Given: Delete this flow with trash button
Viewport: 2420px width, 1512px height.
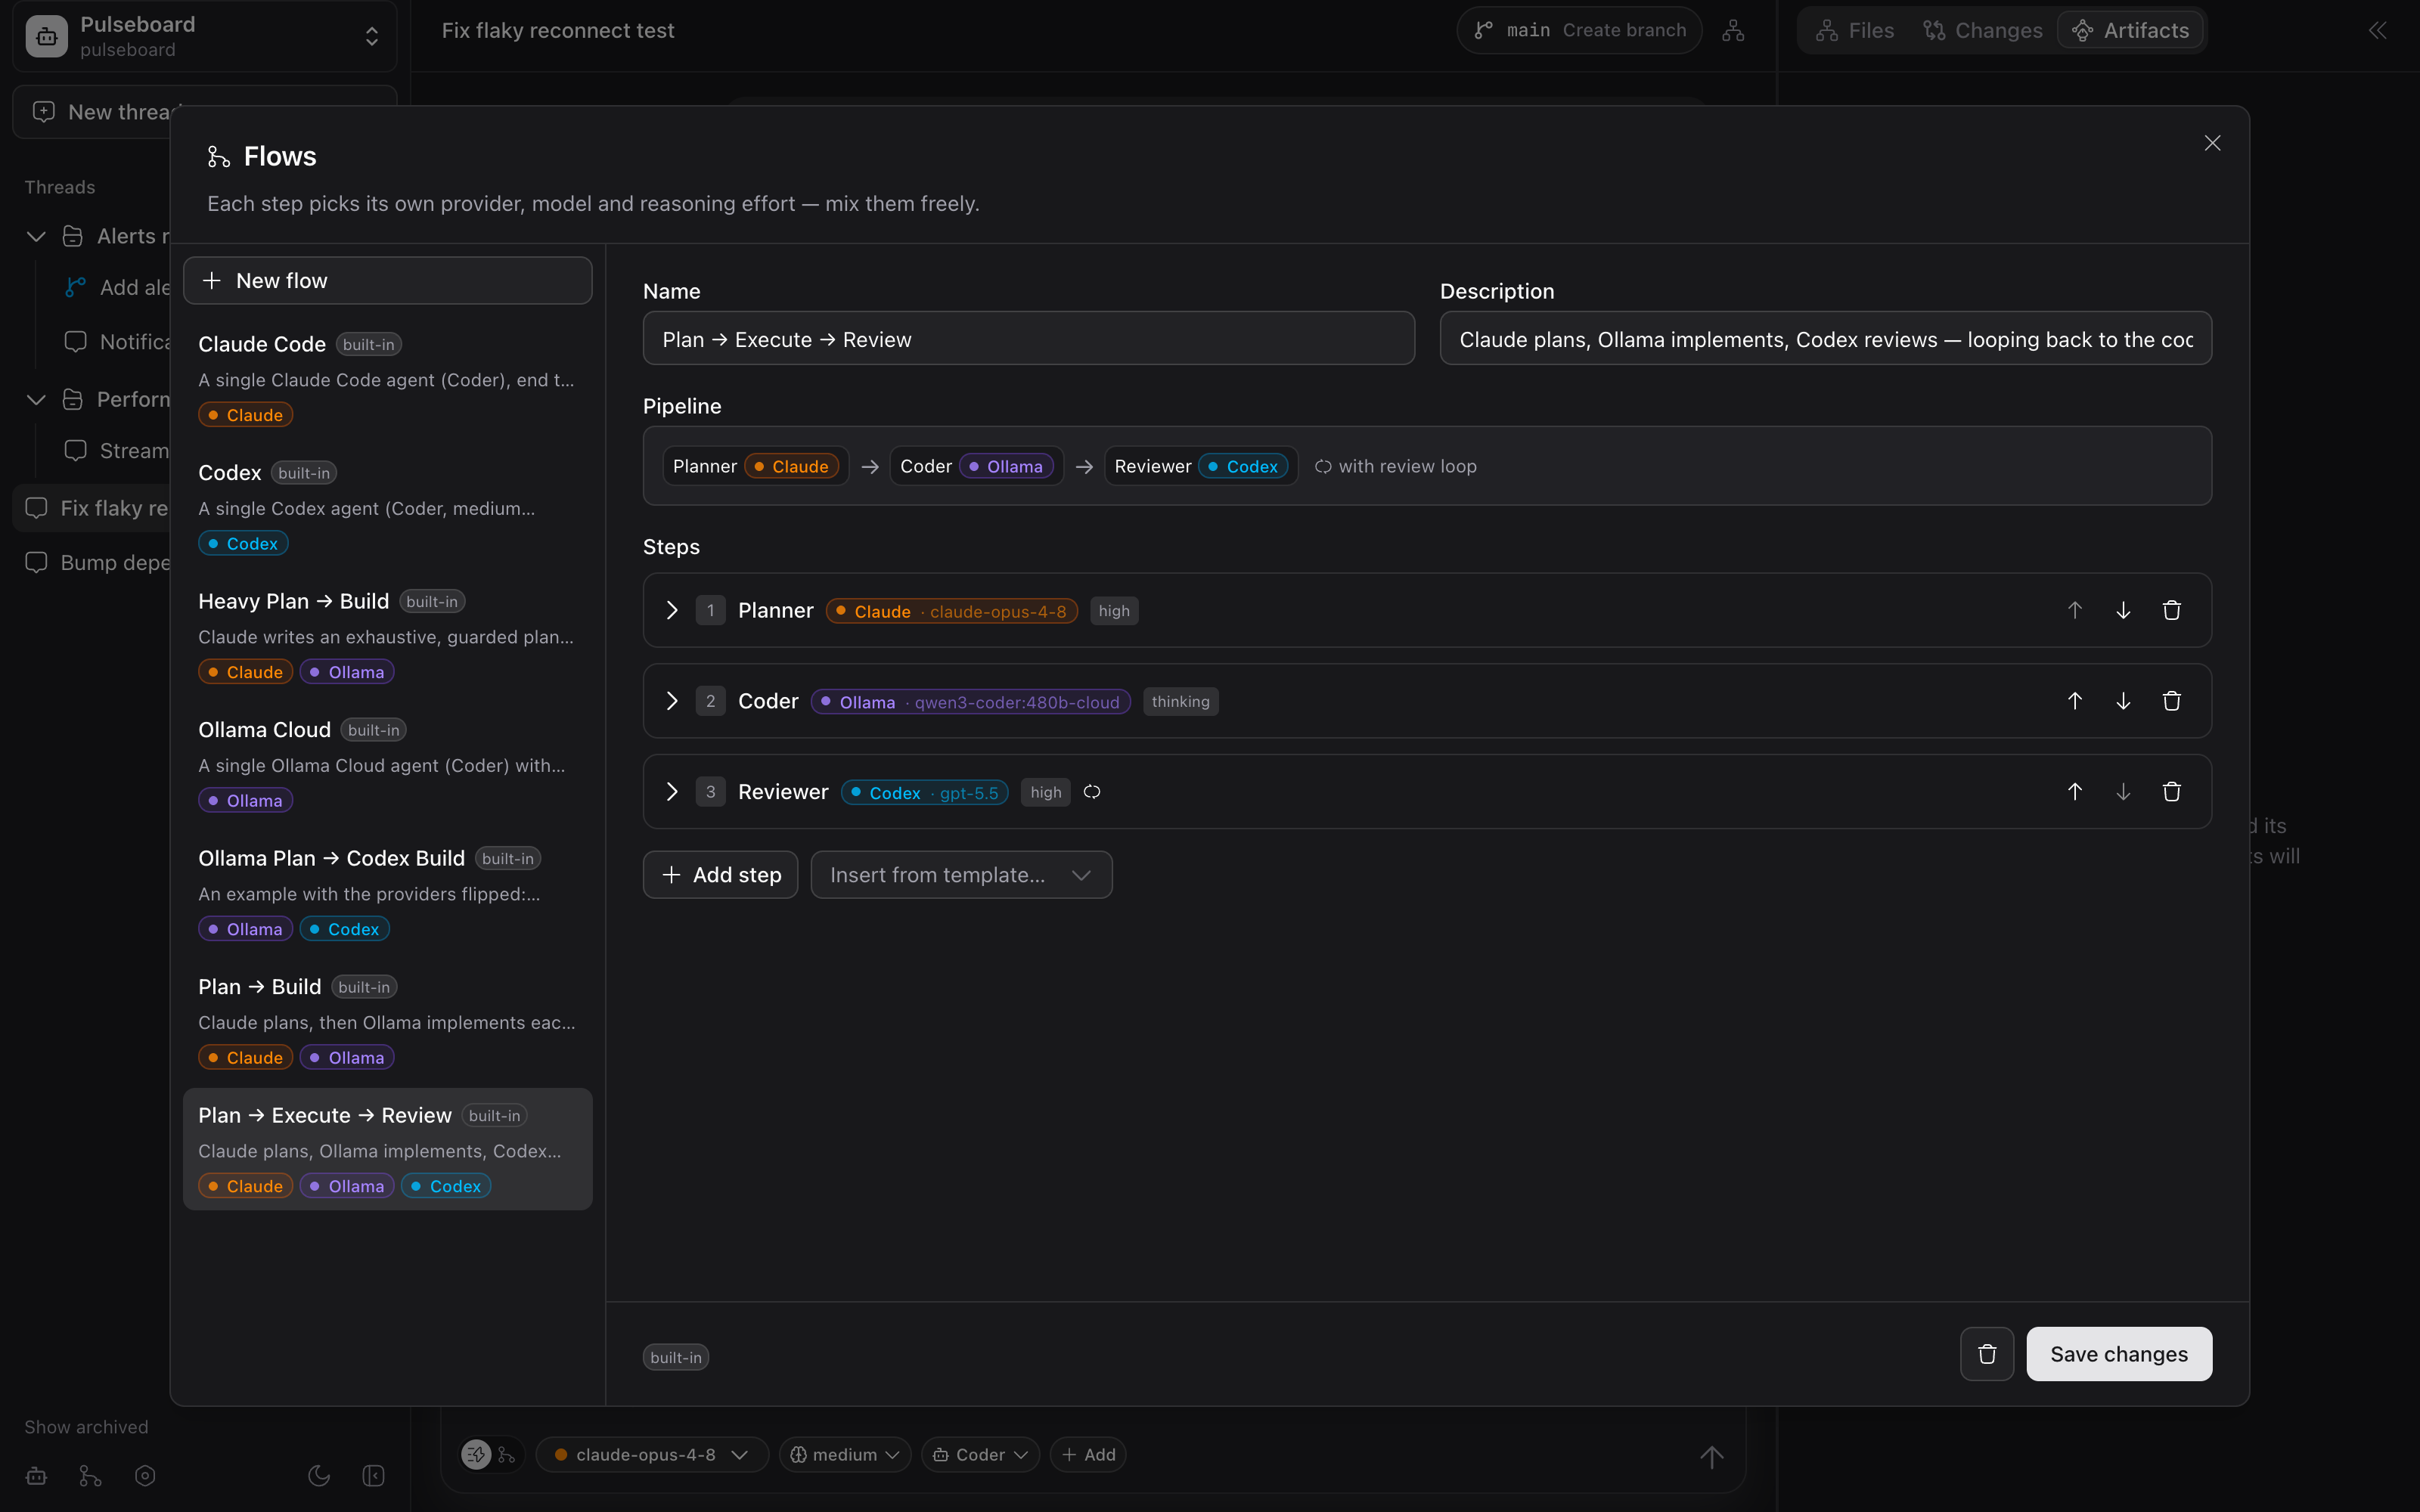Looking at the screenshot, I should pyautogui.click(x=1987, y=1354).
